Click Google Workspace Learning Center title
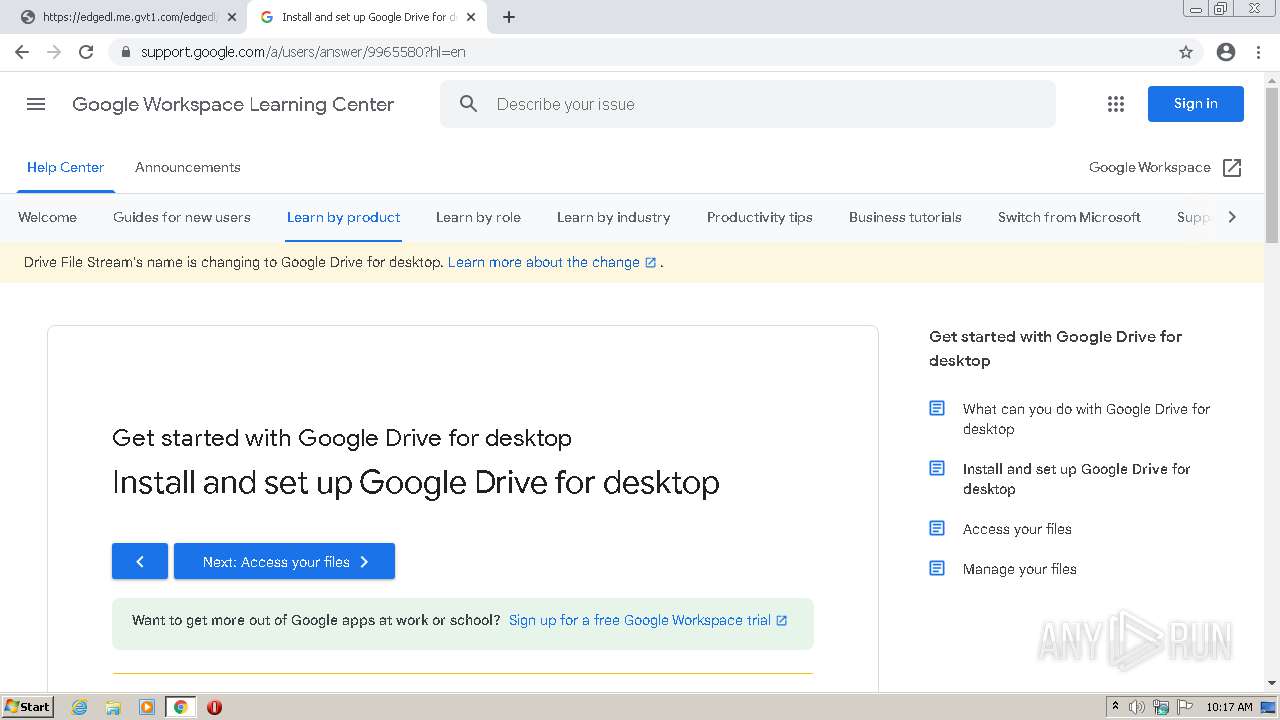The height and width of the screenshot is (720, 1280). coord(233,104)
